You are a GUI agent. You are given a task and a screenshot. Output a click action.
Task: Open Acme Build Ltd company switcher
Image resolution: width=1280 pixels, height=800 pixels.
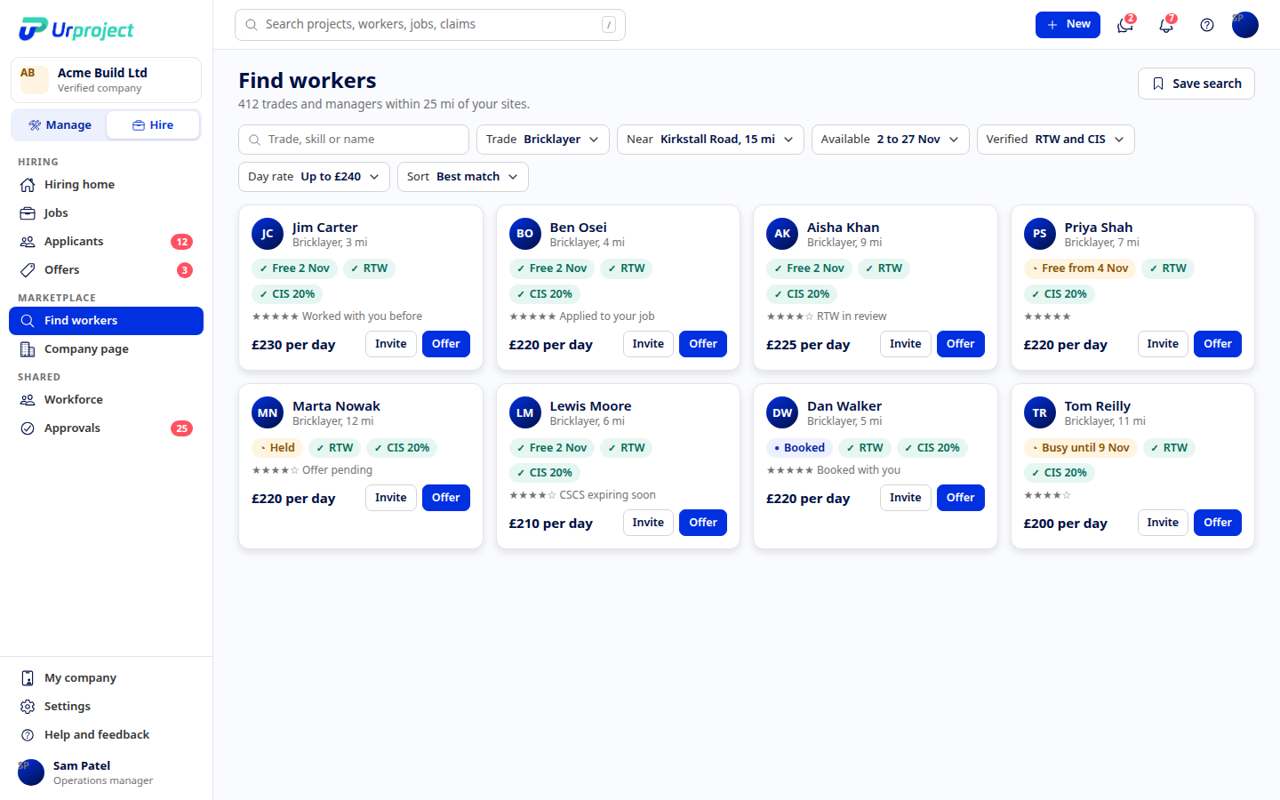coord(106,80)
